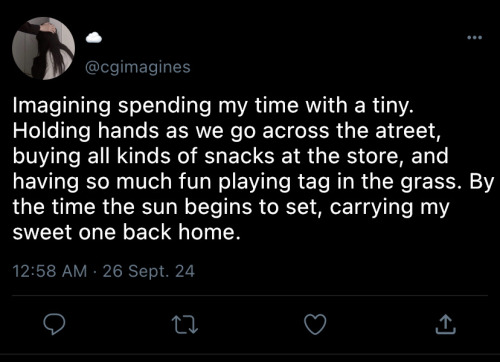
Task: Open the profile picture avatar
Action: 43,49
